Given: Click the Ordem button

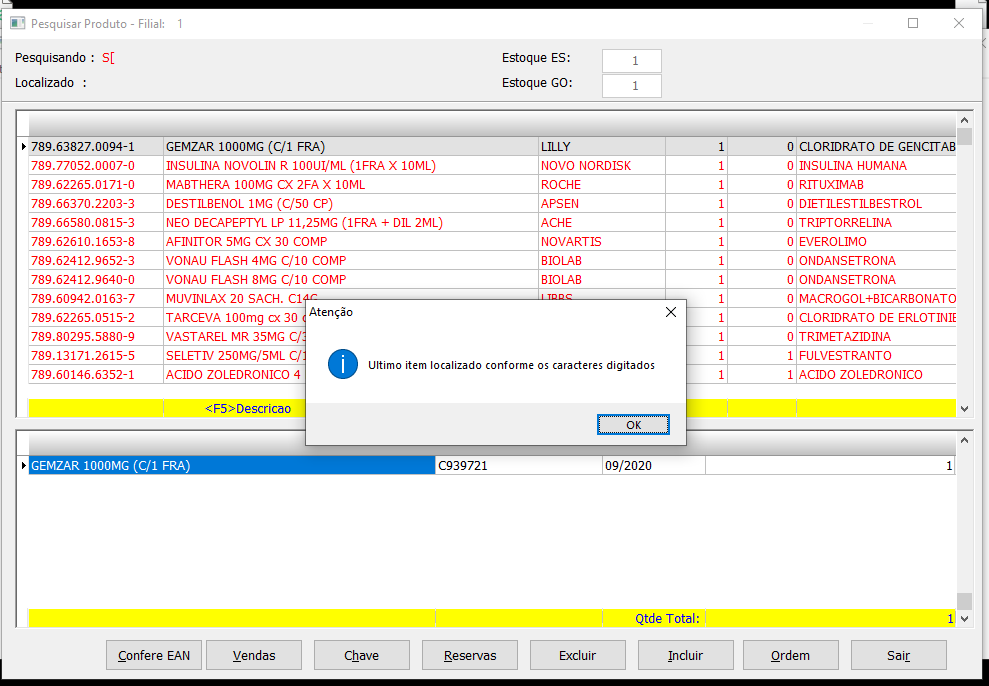Looking at the screenshot, I should pyautogui.click(x=790, y=656).
